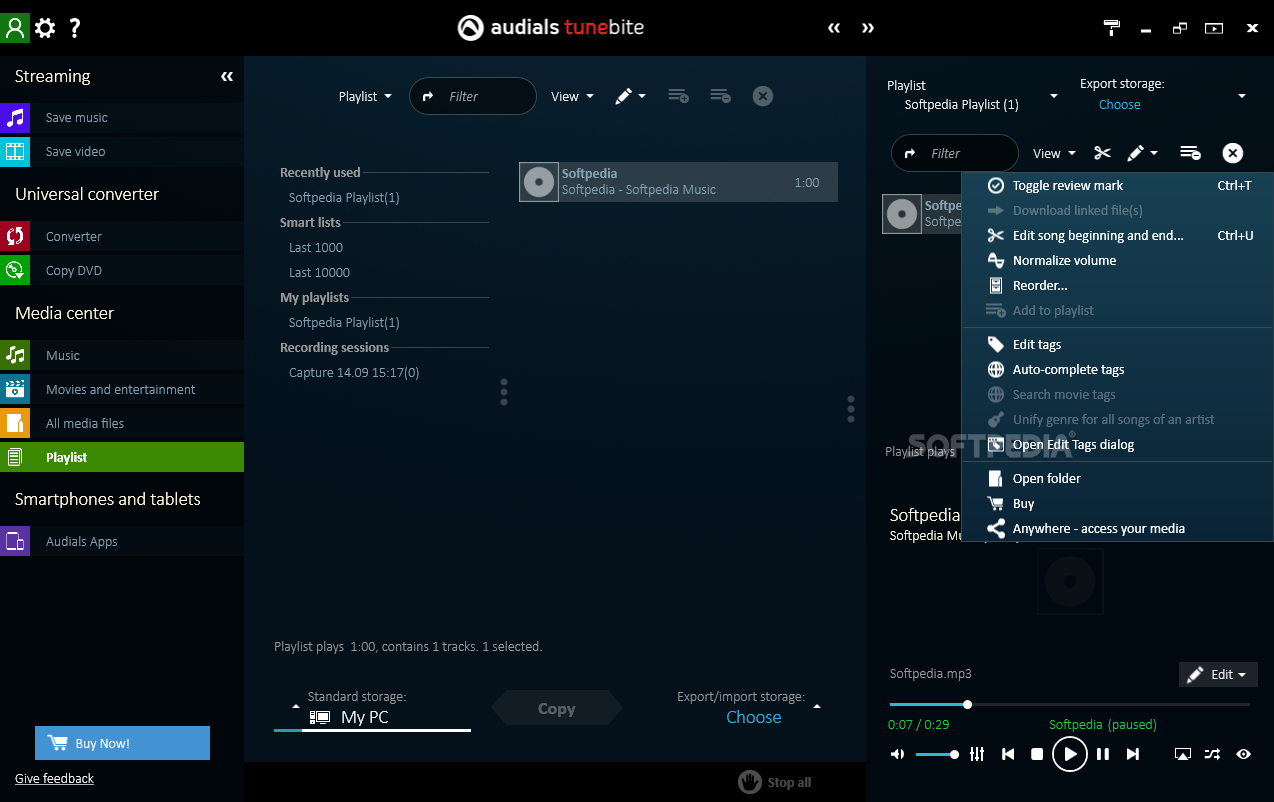Open the right Playlist selector dropdown arrow
1274x802 pixels.
click(1053, 96)
